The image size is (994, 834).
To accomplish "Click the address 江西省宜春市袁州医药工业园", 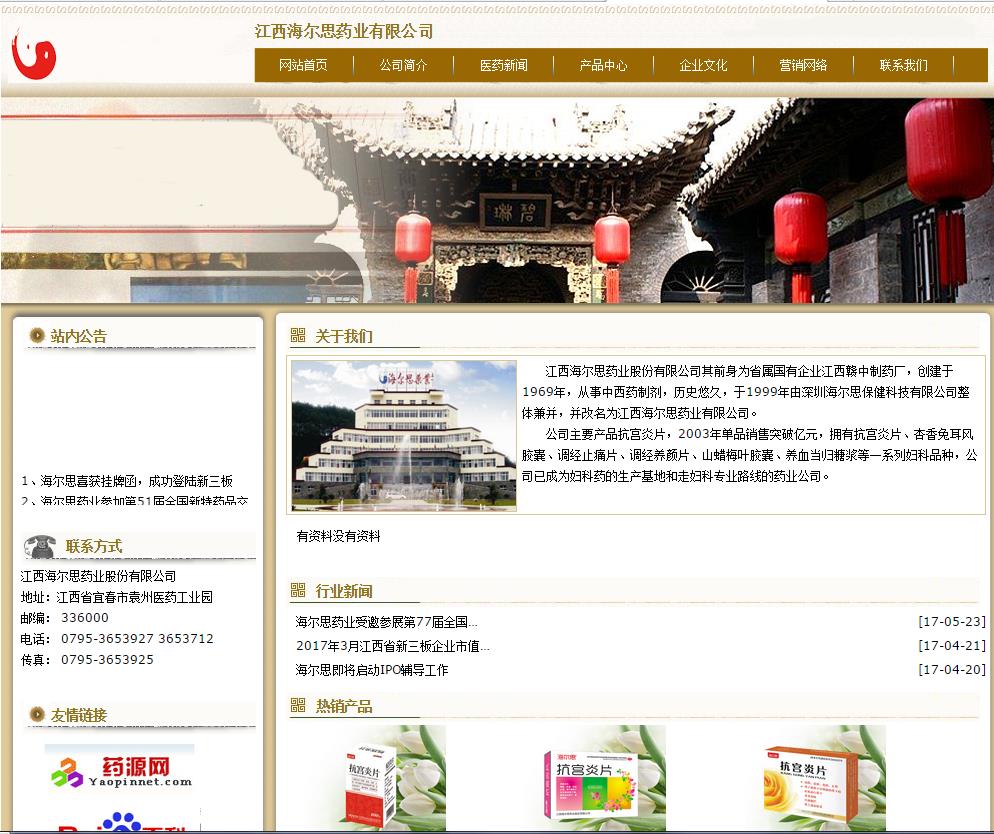I will [134, 597].
